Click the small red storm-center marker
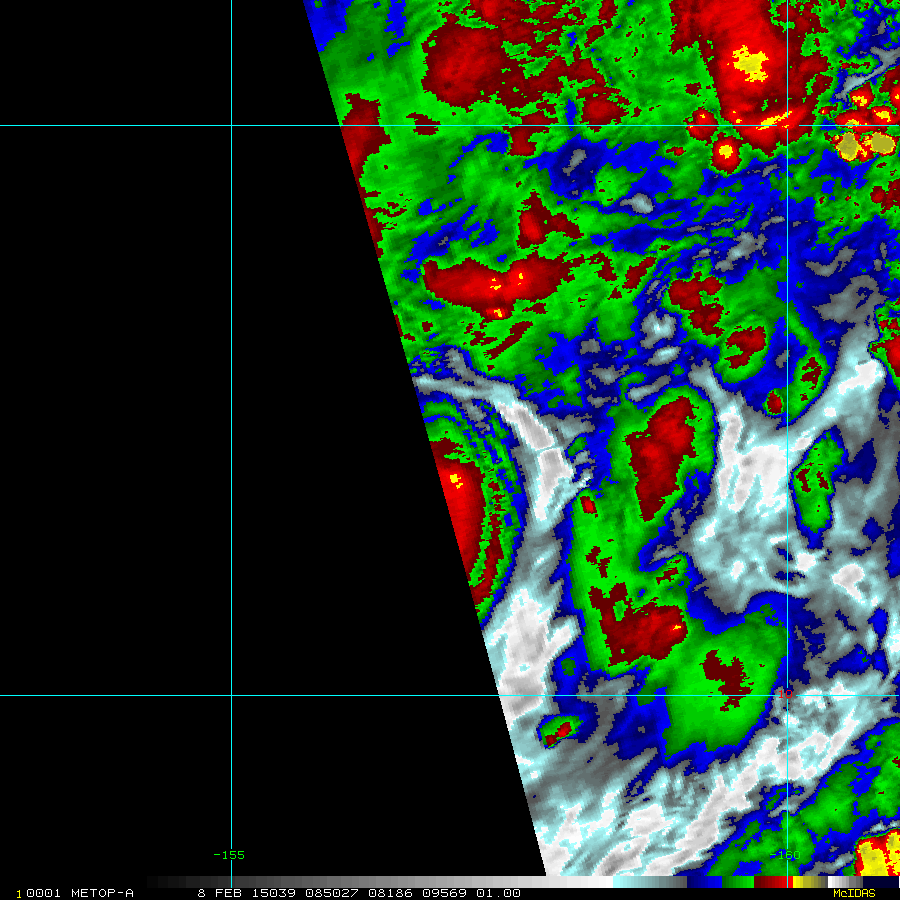900x900 pixels. [788, 692]
